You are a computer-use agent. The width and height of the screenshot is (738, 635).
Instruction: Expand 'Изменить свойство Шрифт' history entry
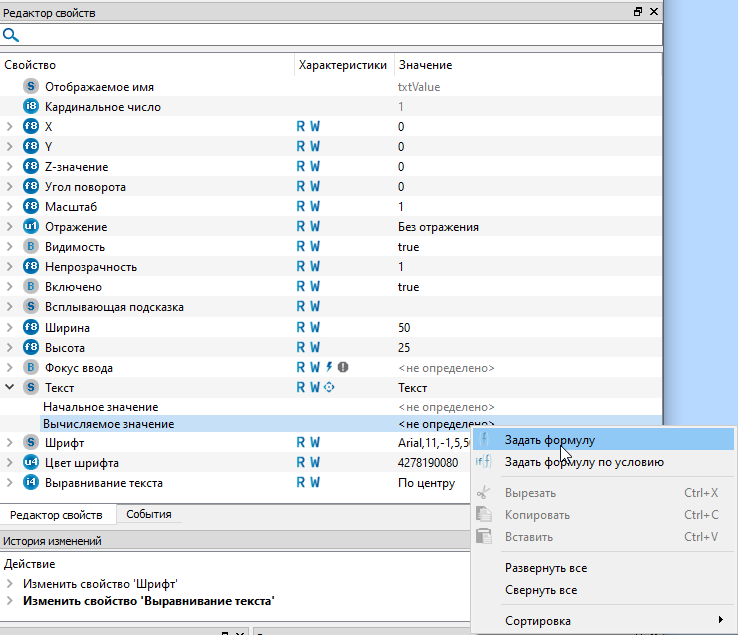9,583
